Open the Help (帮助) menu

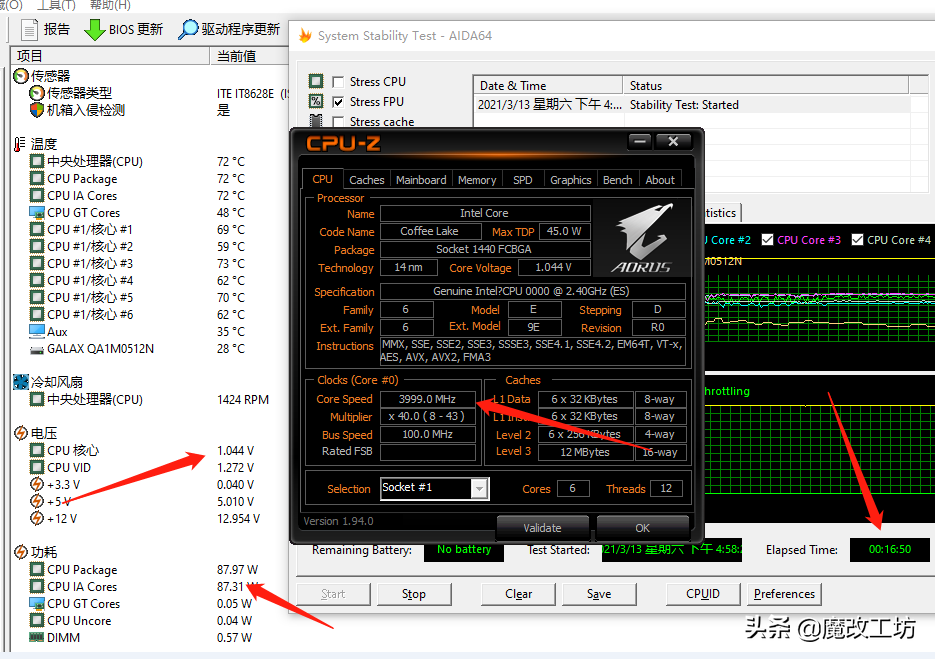tap(110, 5)
